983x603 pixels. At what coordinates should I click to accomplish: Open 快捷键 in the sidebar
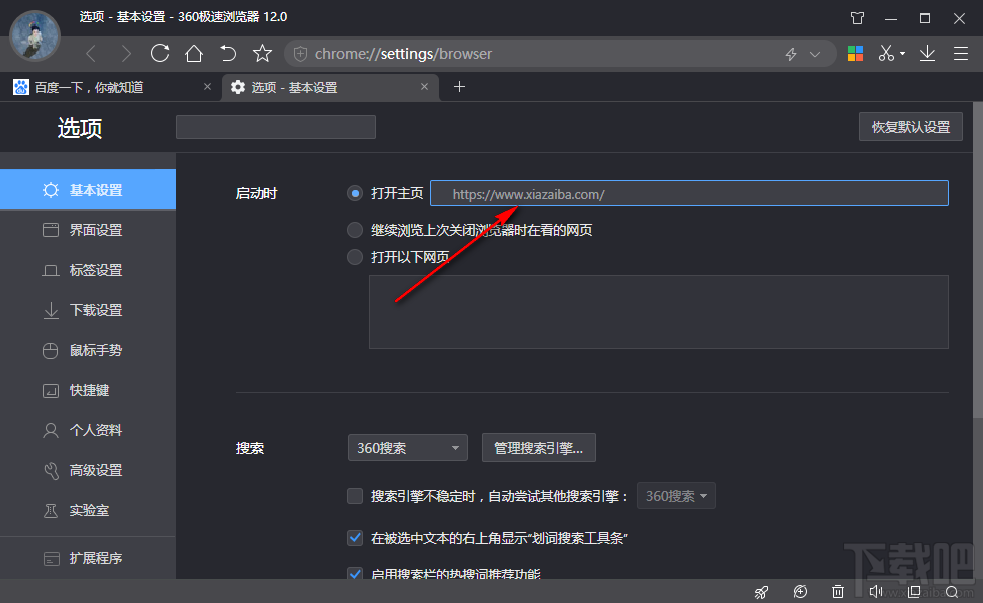pyautogui.click(x=88, y=390)
